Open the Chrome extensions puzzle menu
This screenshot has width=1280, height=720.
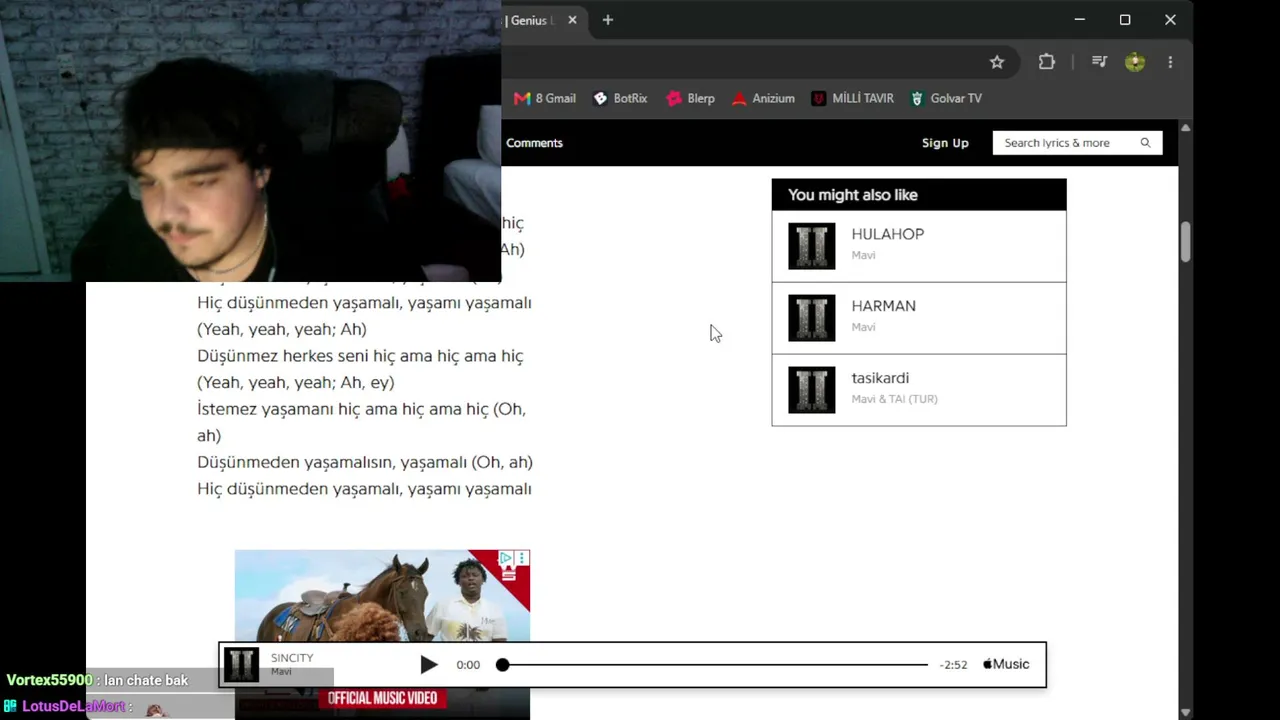pos(1047,62)
